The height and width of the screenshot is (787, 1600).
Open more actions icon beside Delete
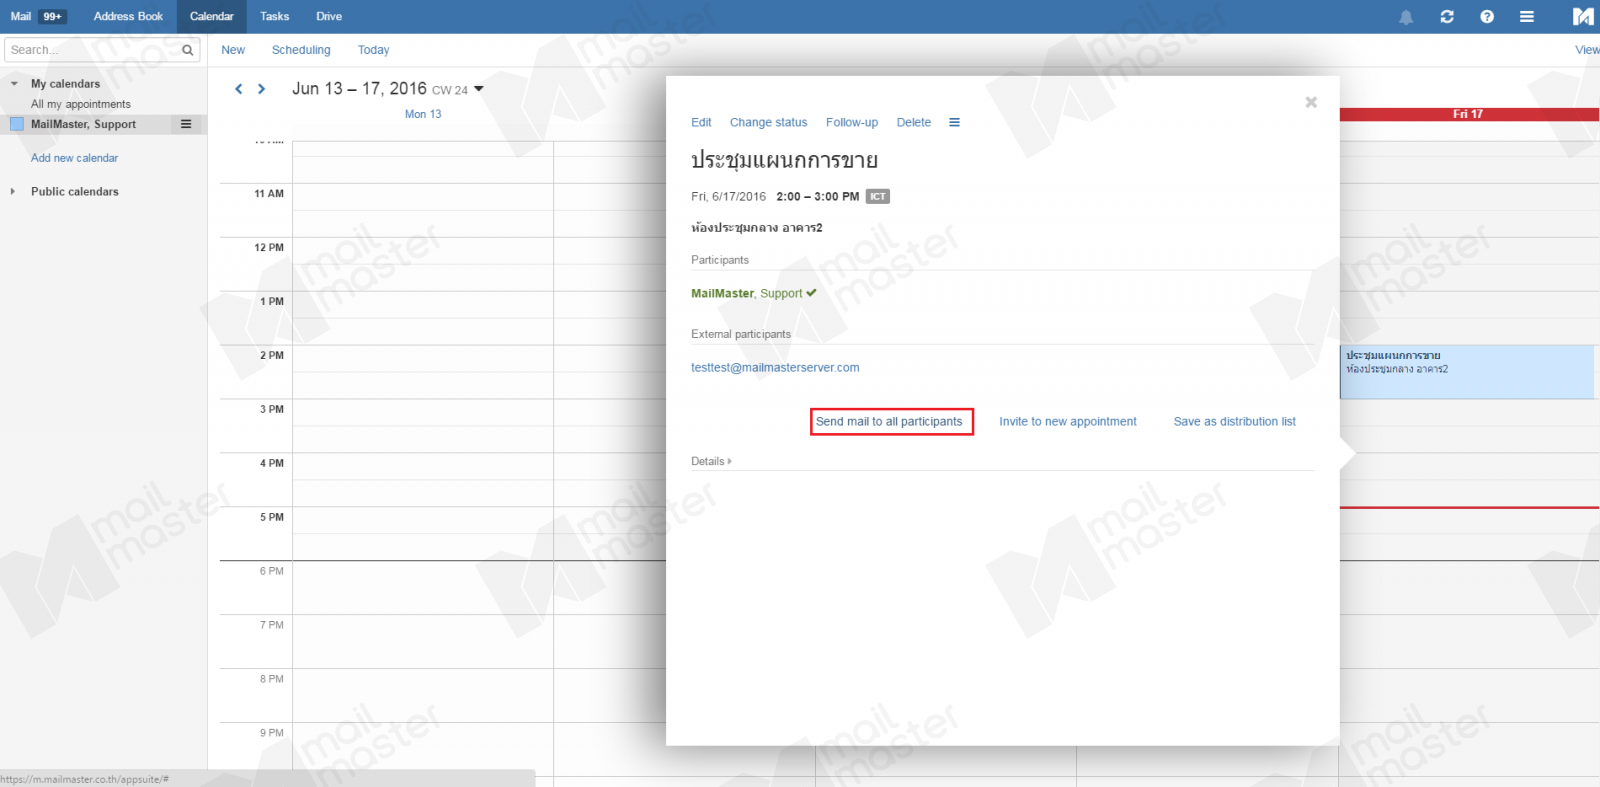point(954,123)
